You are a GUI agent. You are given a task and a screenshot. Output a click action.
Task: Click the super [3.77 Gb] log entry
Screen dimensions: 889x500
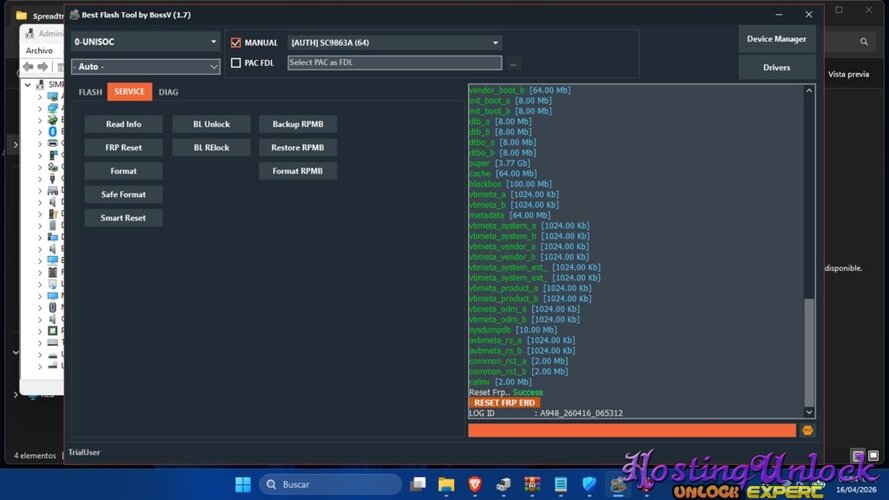pyautogui.click(x=500, y=163)
